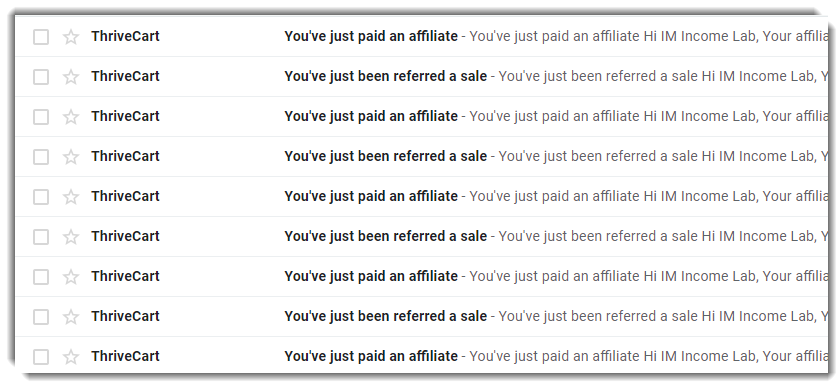Star the first ThriveCart email

coord(71,37)
